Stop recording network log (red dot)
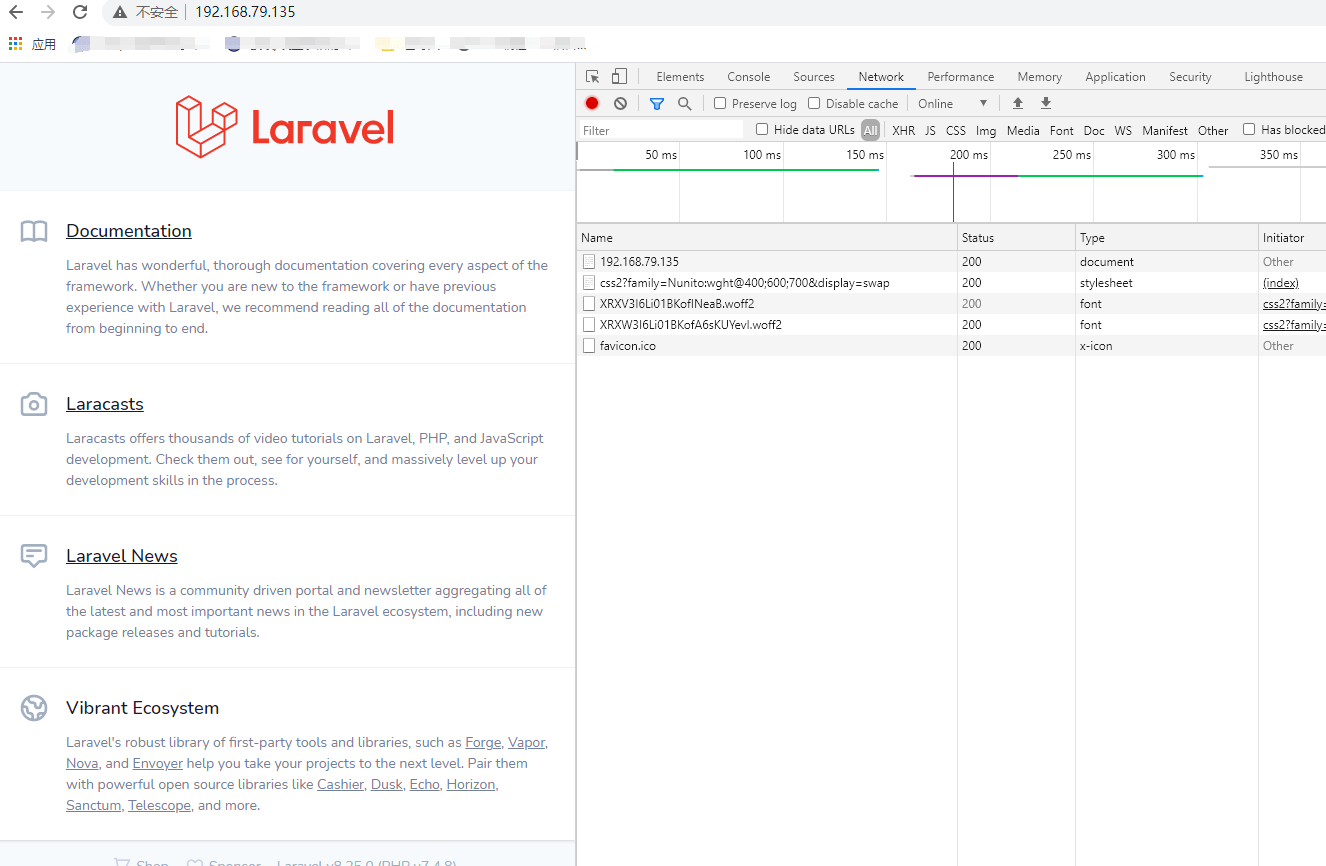The width and height of the screenshot is (1326, 866). point(592,103)
